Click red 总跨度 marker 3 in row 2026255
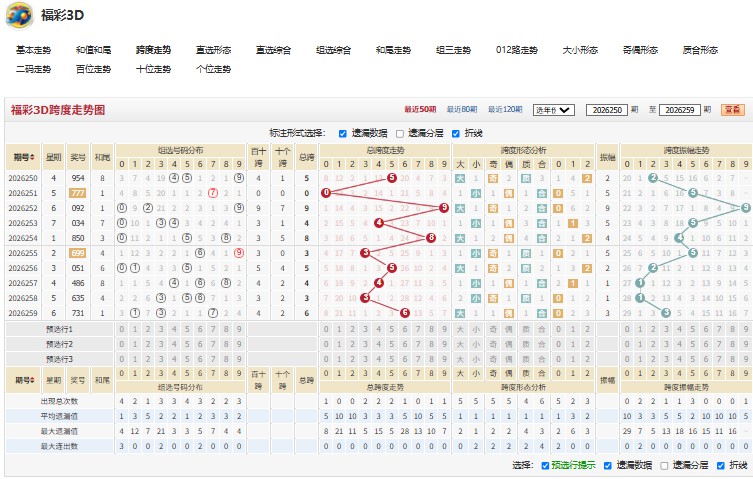The width and height of the screenshot is (753, 479). 366,253
